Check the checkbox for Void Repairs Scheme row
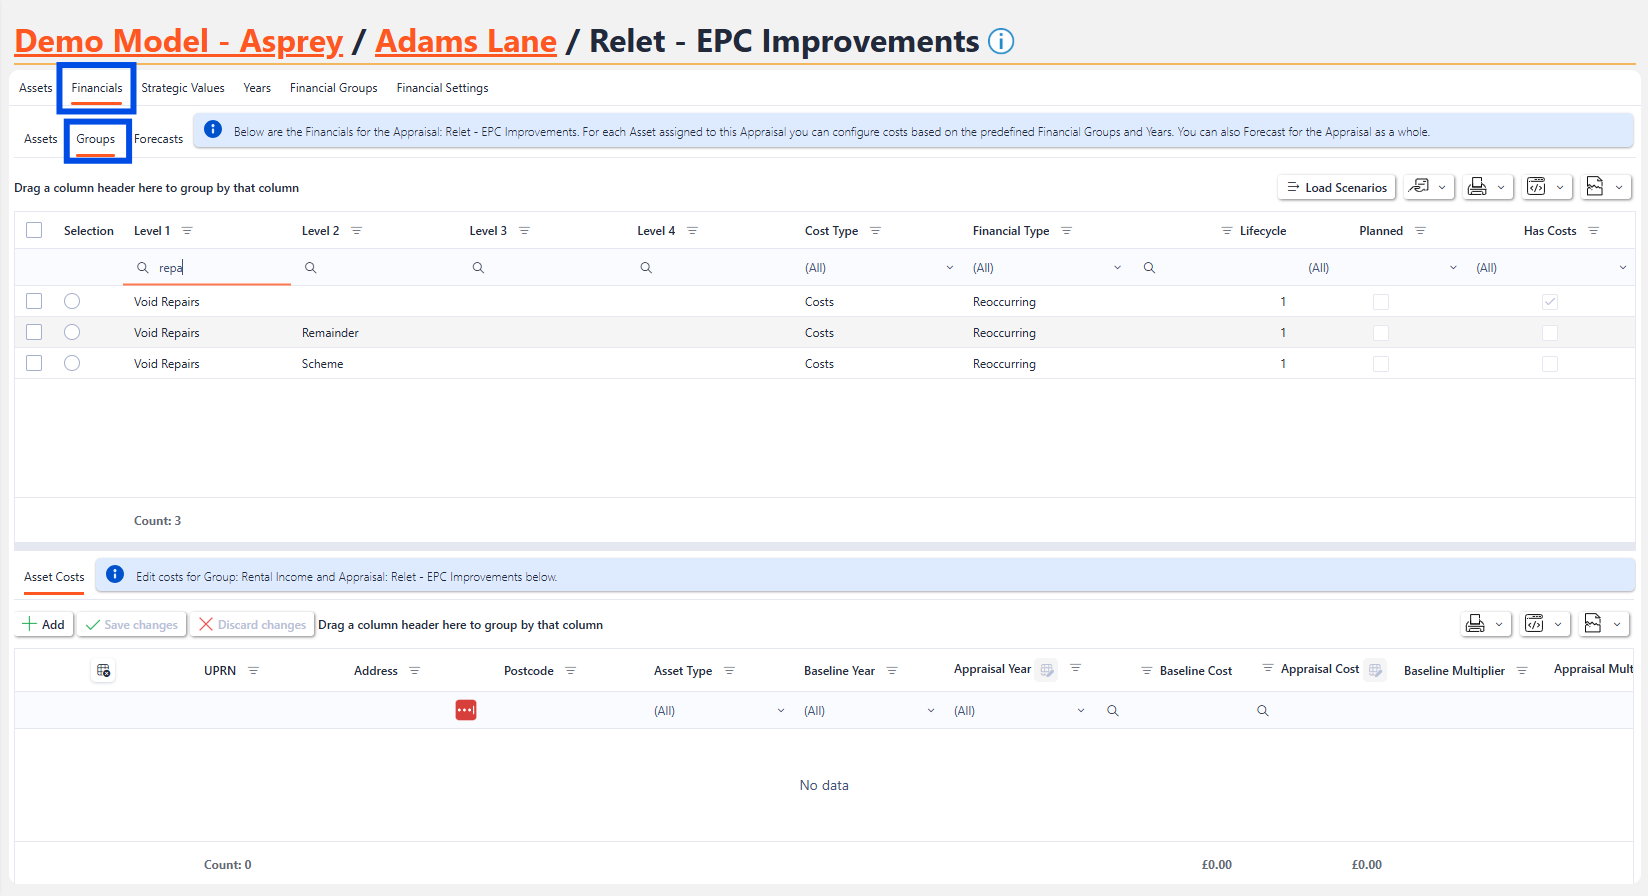 (x=34, y=363)
